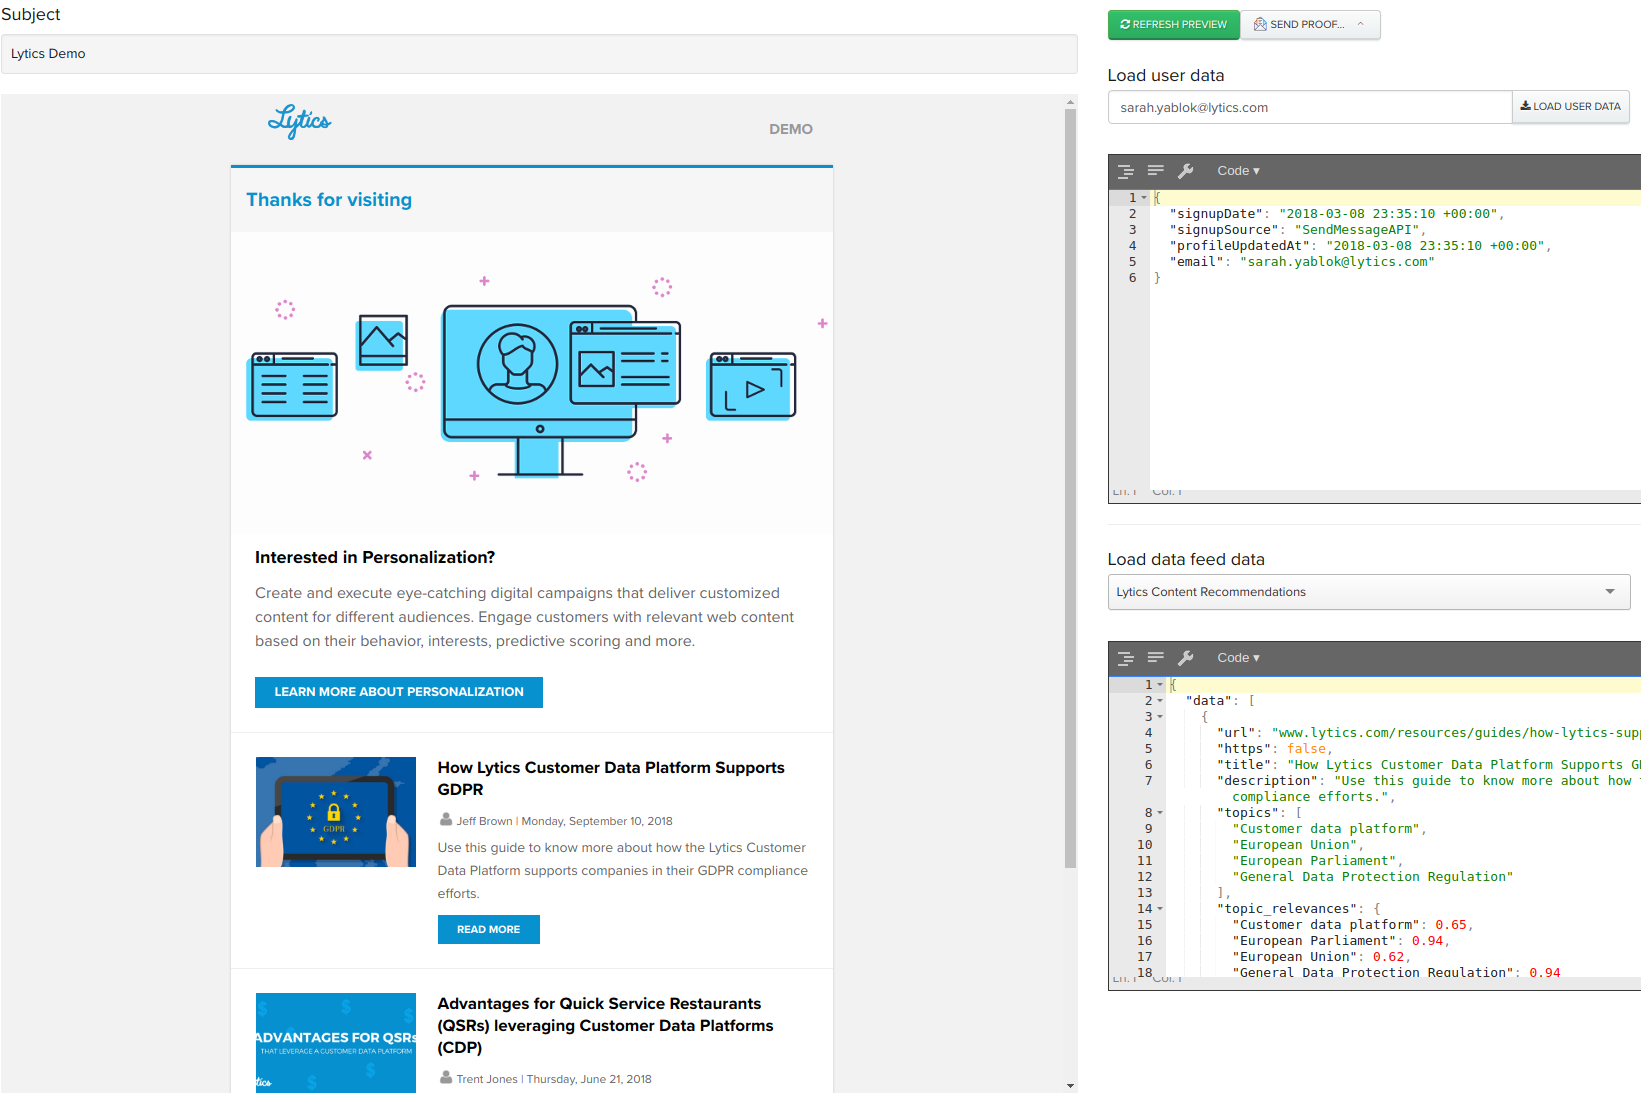Image resolution: width=1641 pixels, height=1093 pixels.
Task: Click Learn More About Personalization button
Action: tap(399, 692)
